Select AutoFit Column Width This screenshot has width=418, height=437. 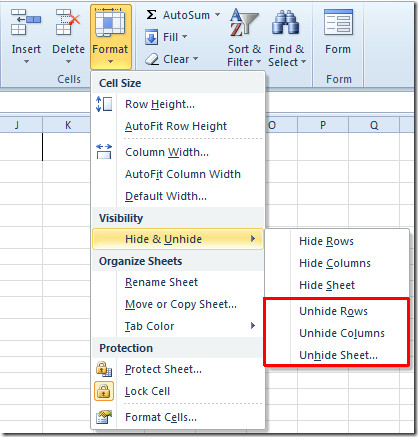[178, 174]
